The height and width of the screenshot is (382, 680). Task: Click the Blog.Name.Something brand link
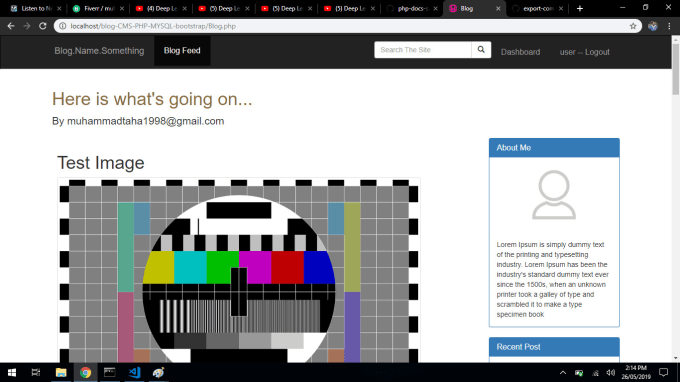coord(99,51)
